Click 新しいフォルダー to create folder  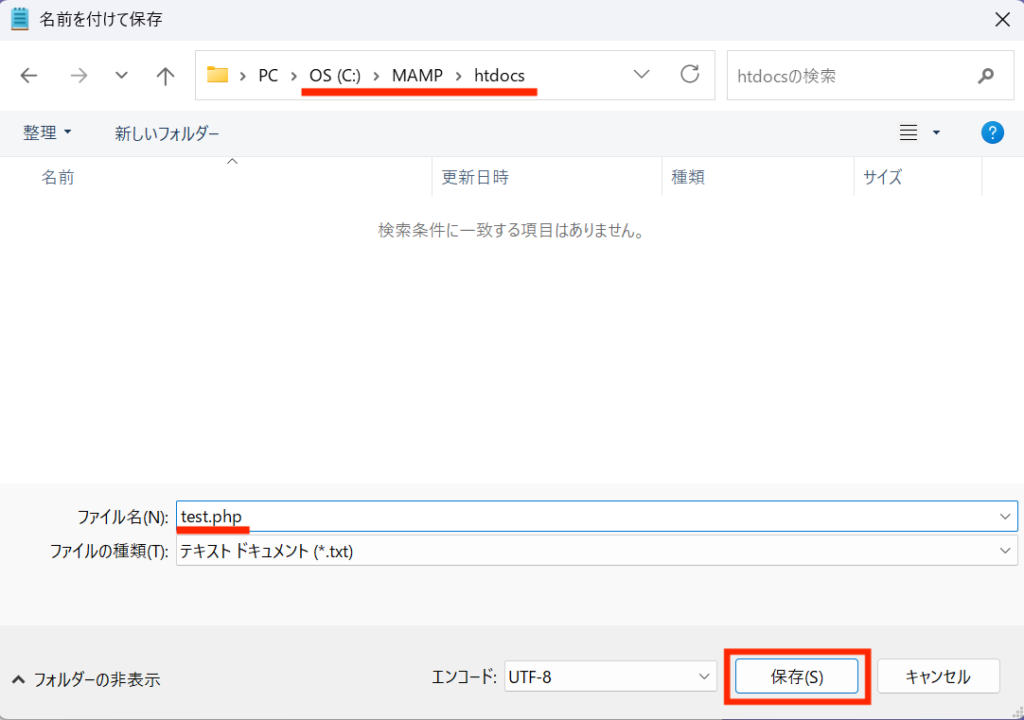[167, 133]
